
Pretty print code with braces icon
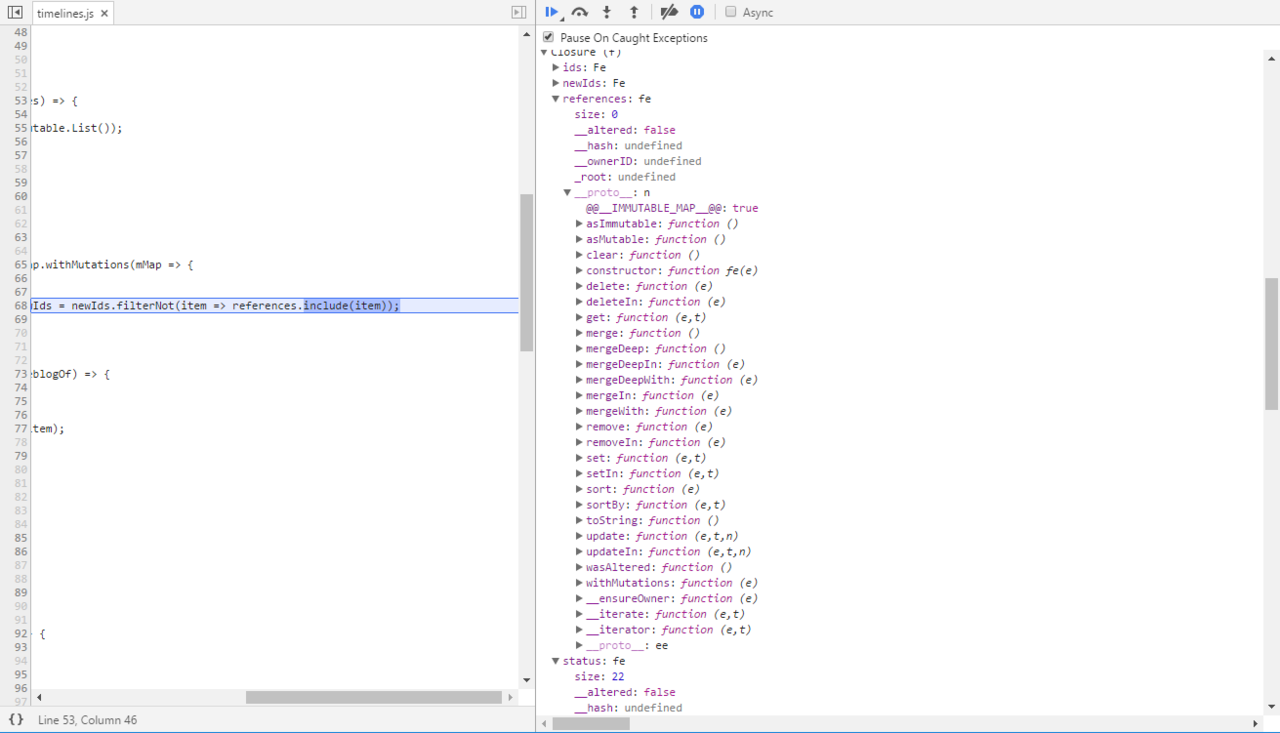pyautogui.click(x=15, y=720)
